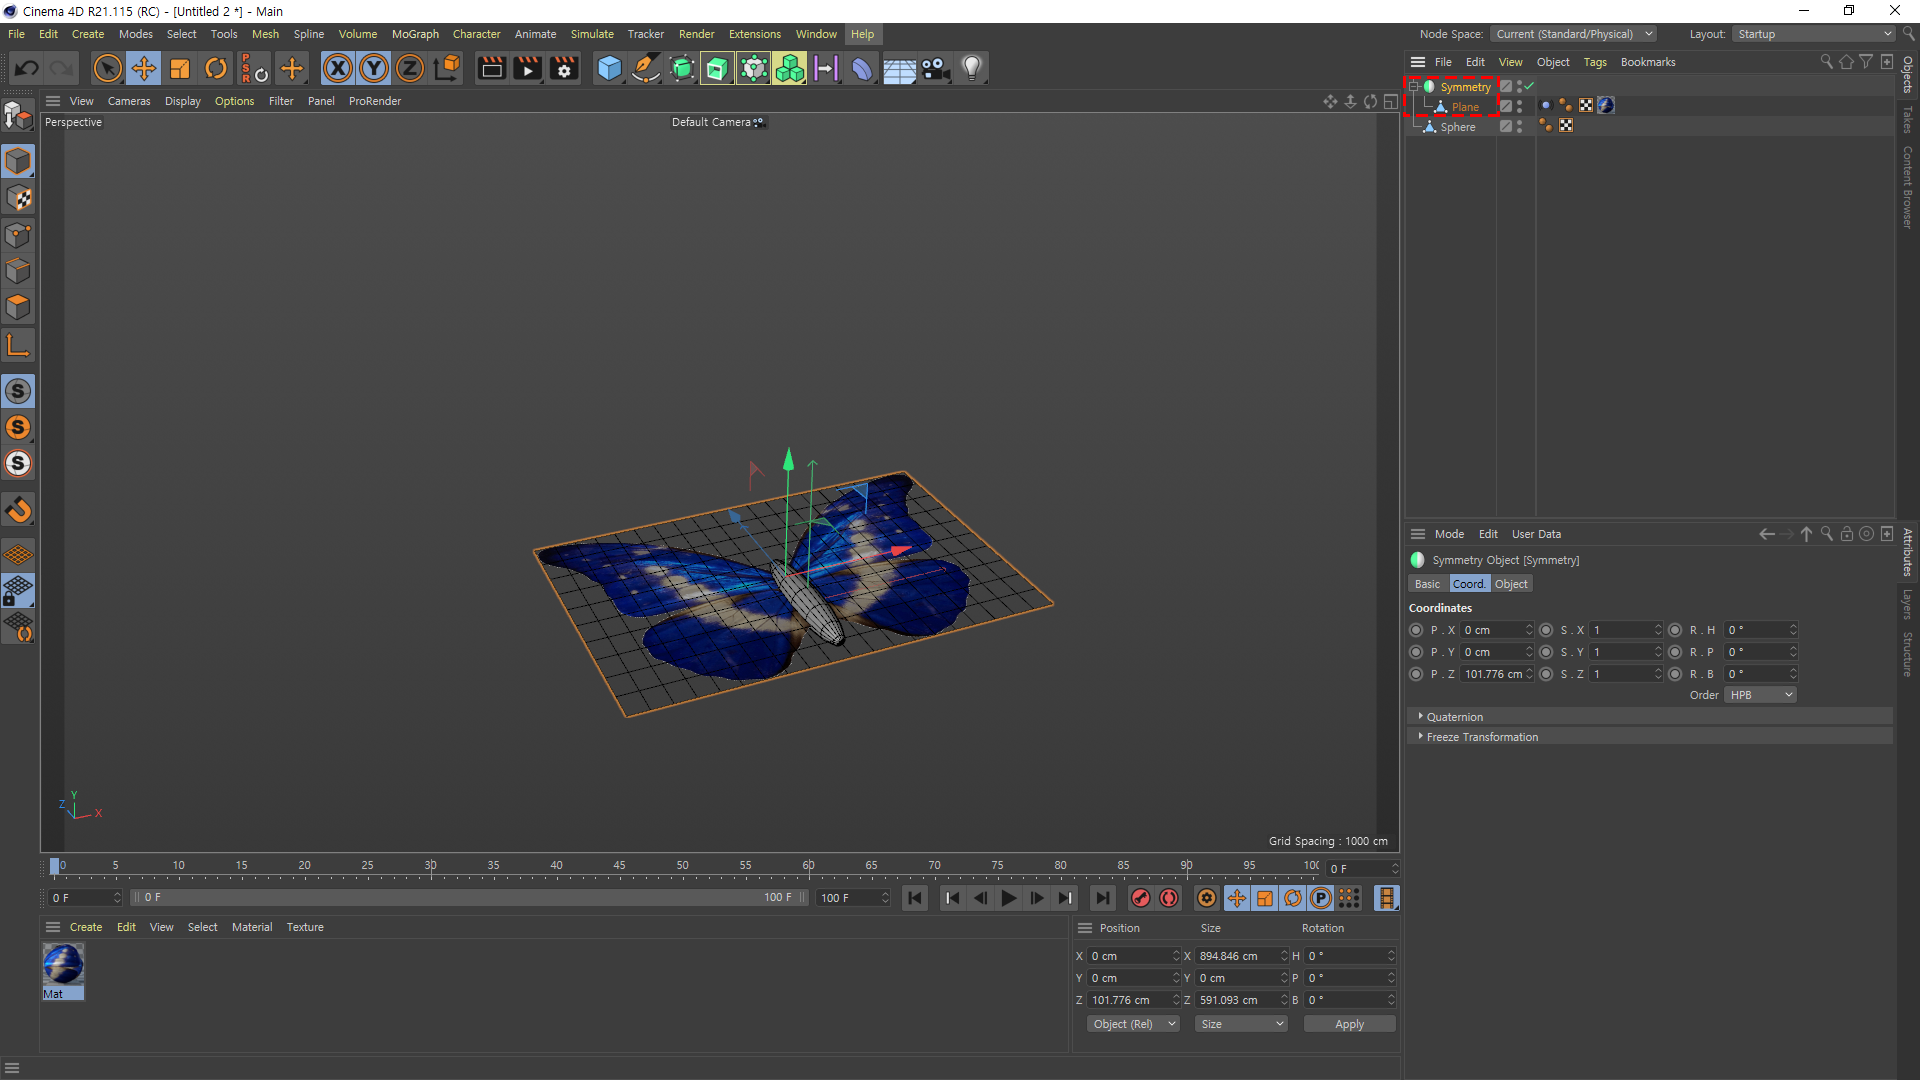Toggle the Symmetry enable checkmark

click(x=1529, y=87)
